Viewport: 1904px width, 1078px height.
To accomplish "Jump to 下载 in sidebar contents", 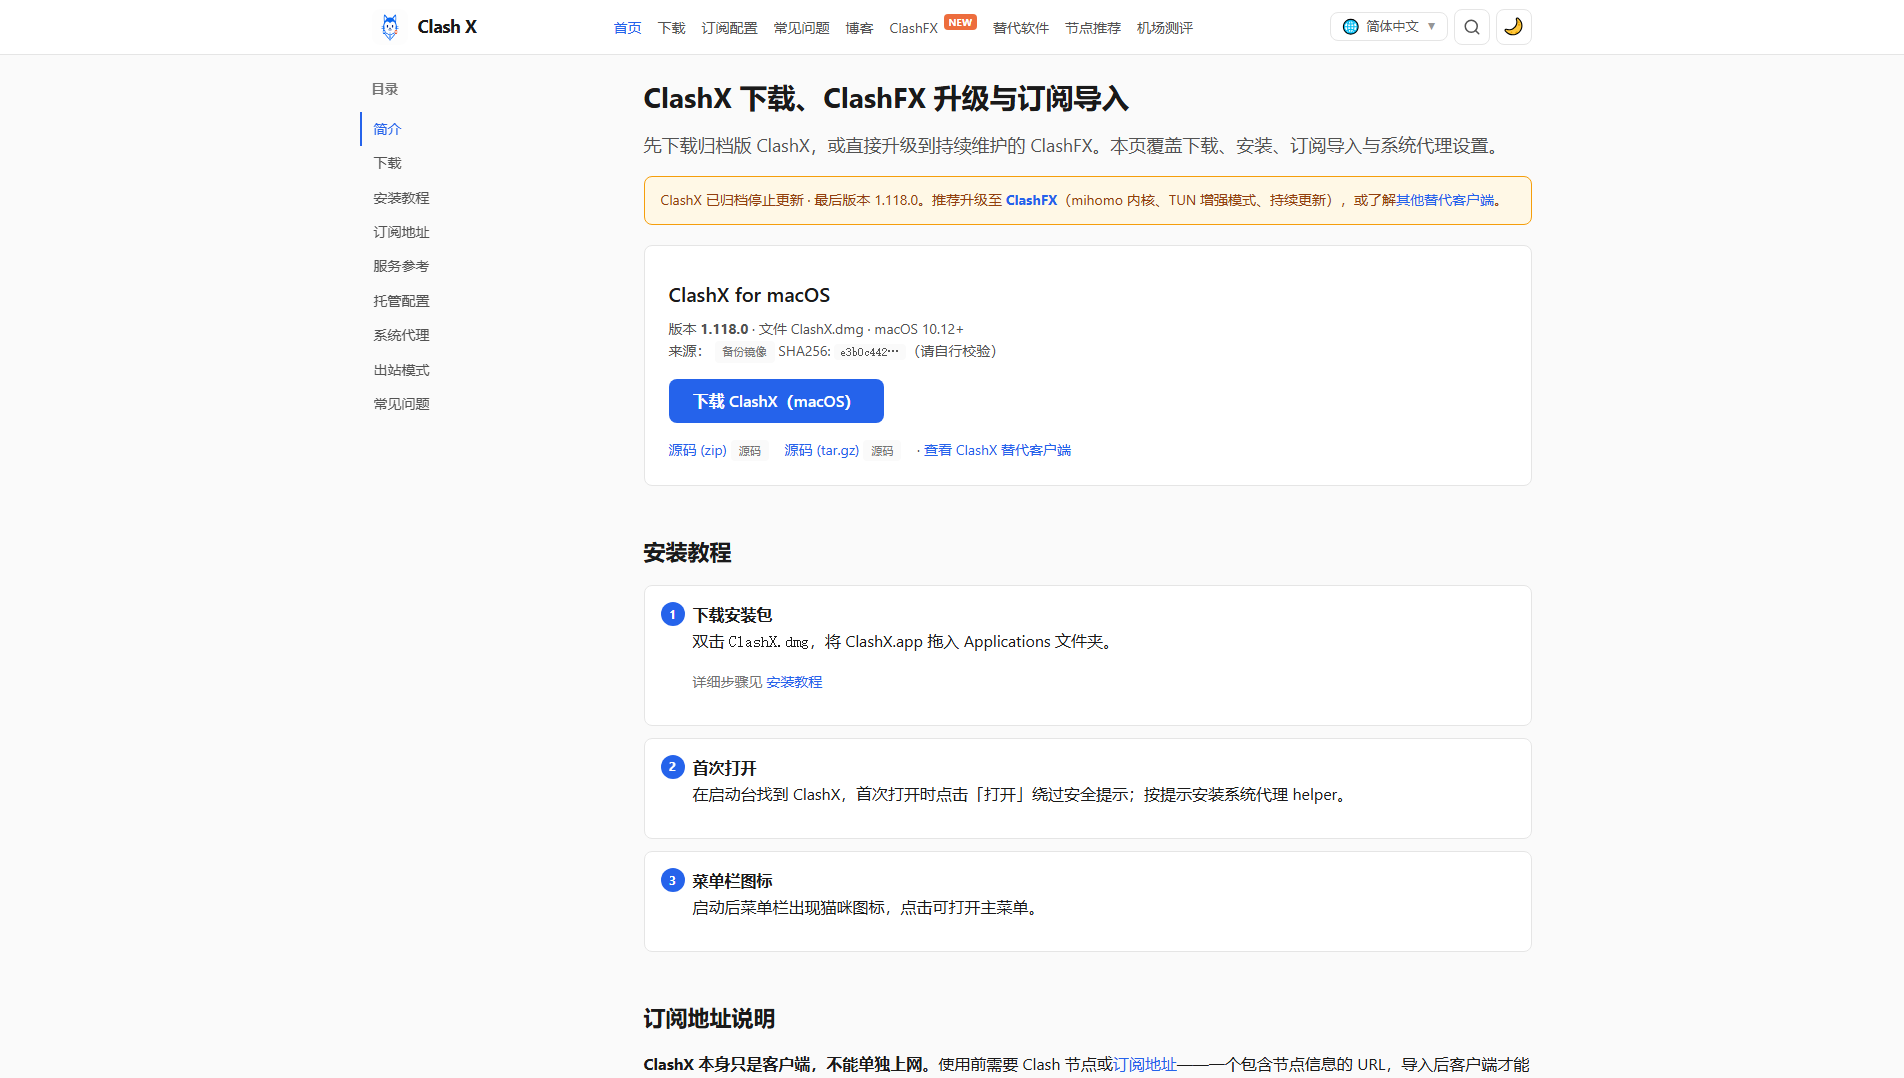I will click(387, 163).
